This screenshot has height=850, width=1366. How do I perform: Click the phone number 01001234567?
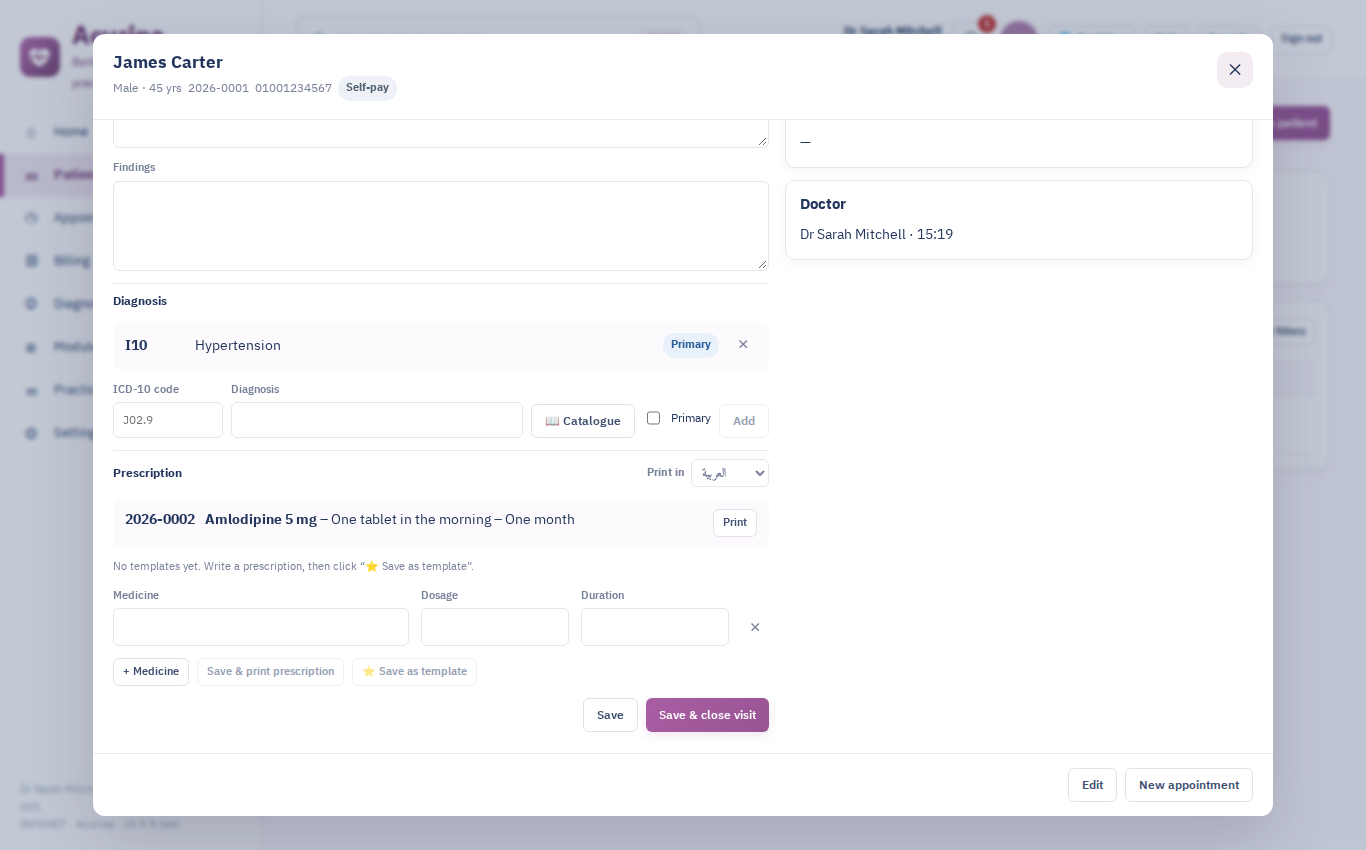click(293, 88)
